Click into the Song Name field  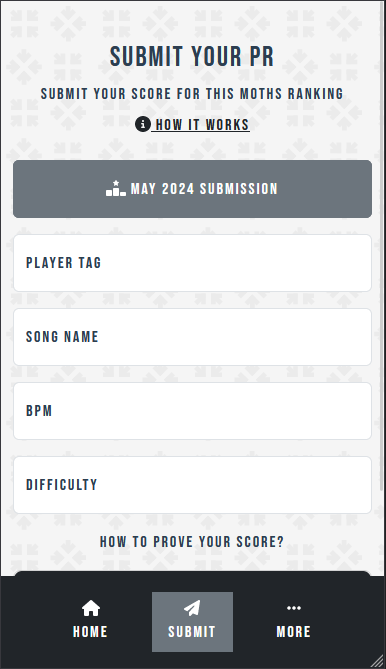pos(192,337)
